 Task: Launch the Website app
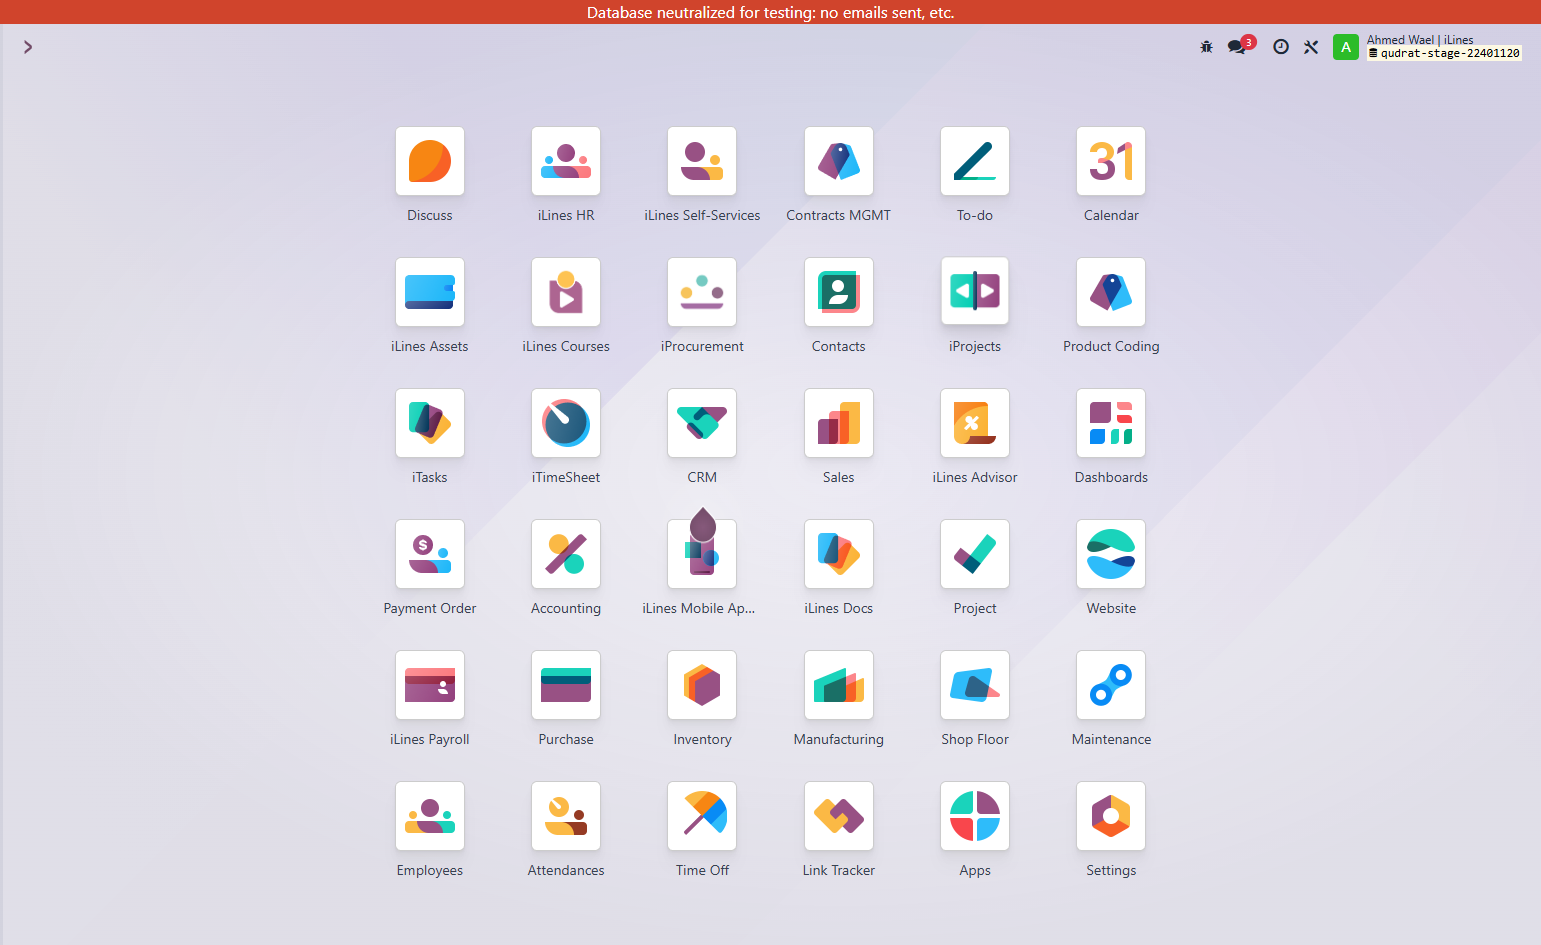(x=1111, y=554)
